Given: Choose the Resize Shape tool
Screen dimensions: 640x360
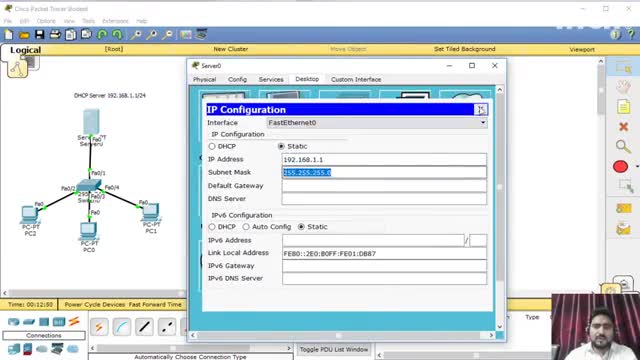Looking at the screenshot, I should (x=625, y=186).
